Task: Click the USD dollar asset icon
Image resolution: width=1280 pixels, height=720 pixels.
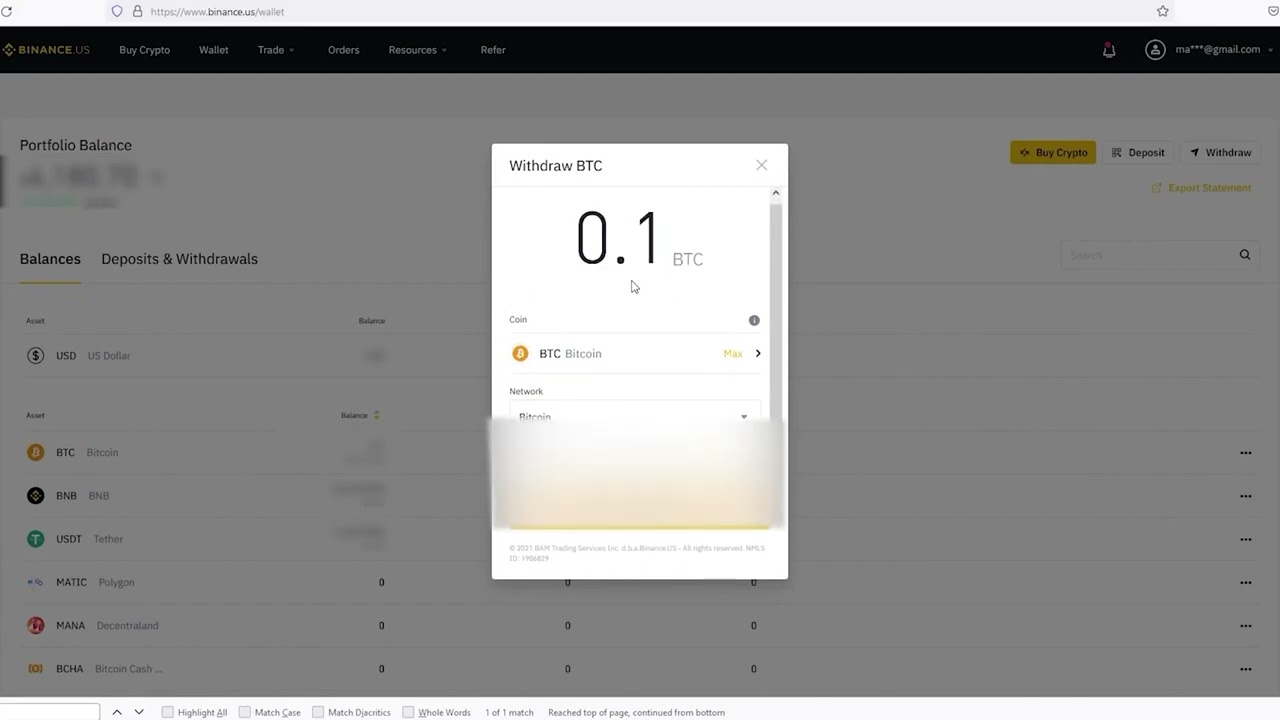Action: (36, 355)
